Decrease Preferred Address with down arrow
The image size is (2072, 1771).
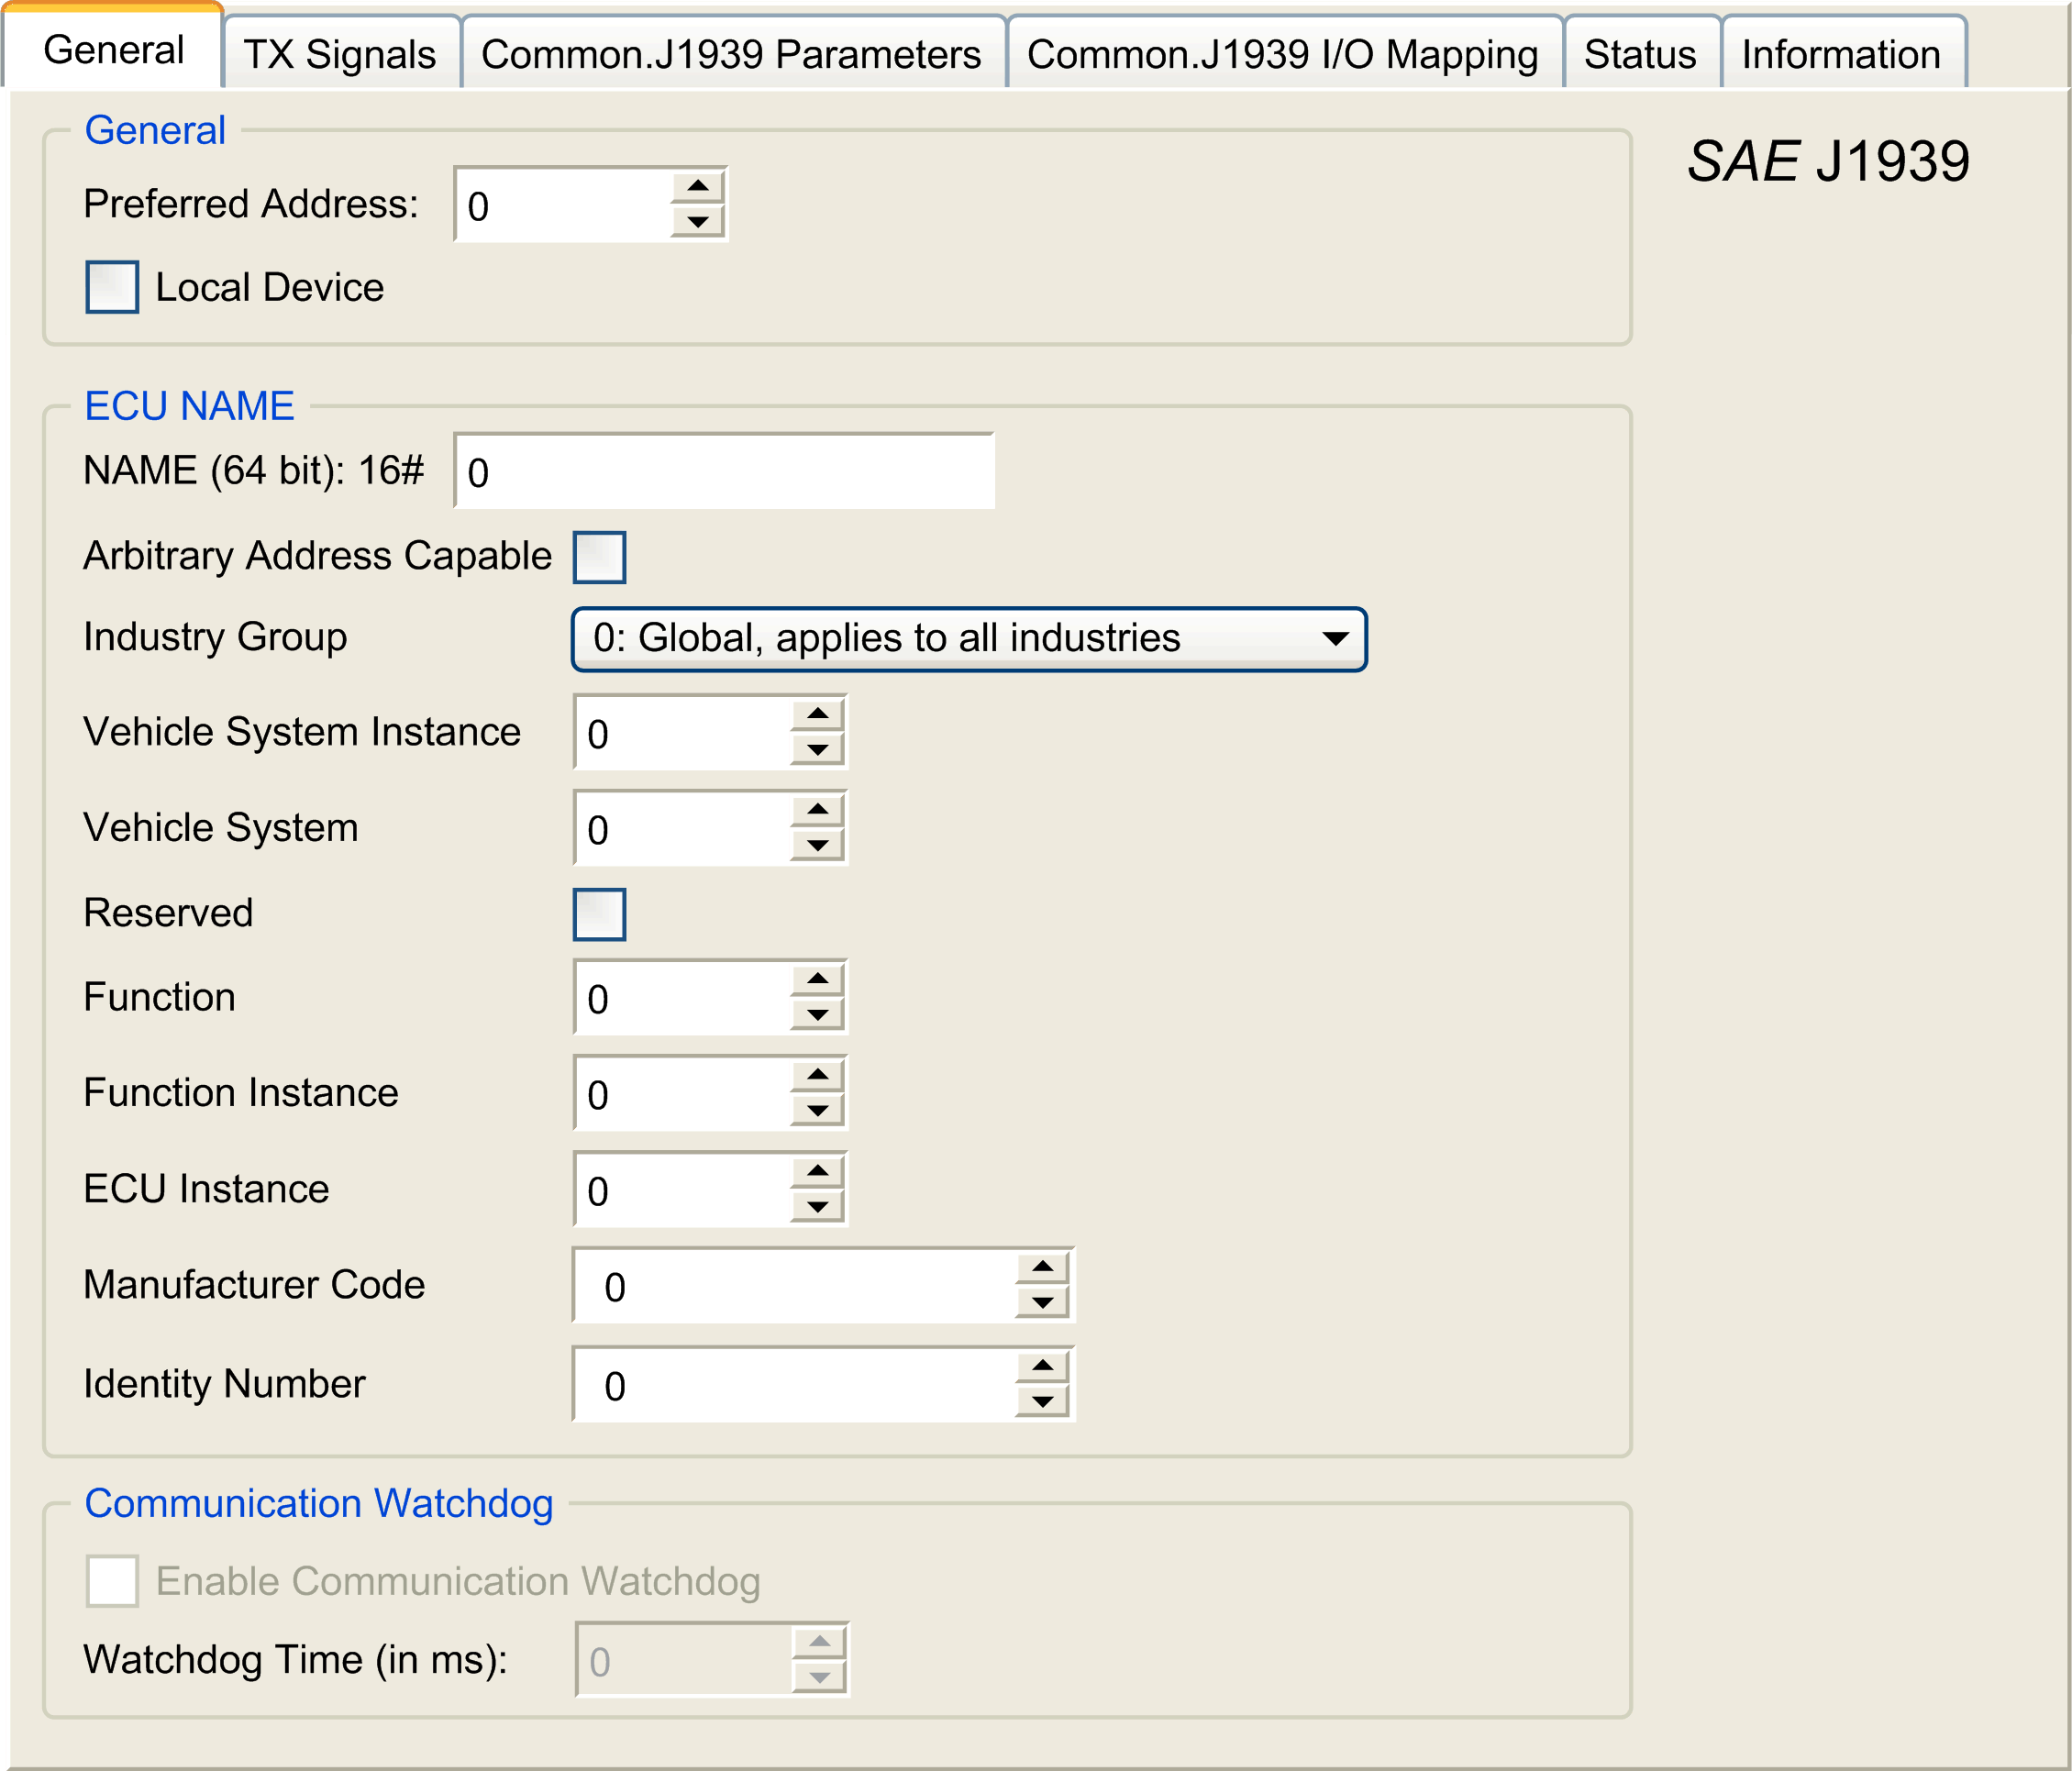coord(697,221)
